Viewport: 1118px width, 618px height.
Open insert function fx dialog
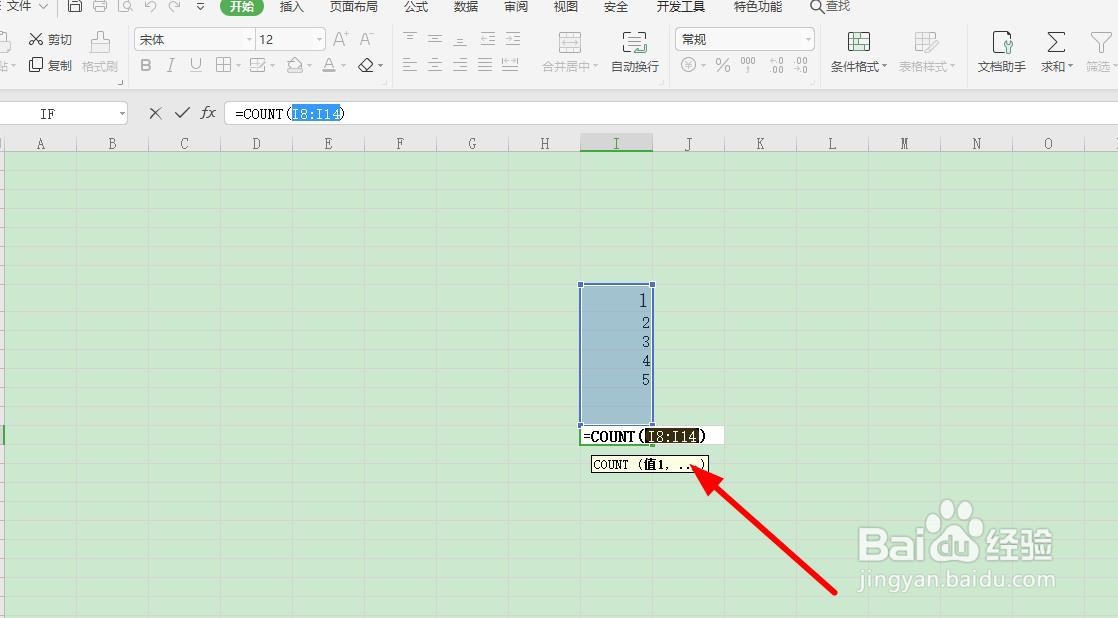pos(207,113)
